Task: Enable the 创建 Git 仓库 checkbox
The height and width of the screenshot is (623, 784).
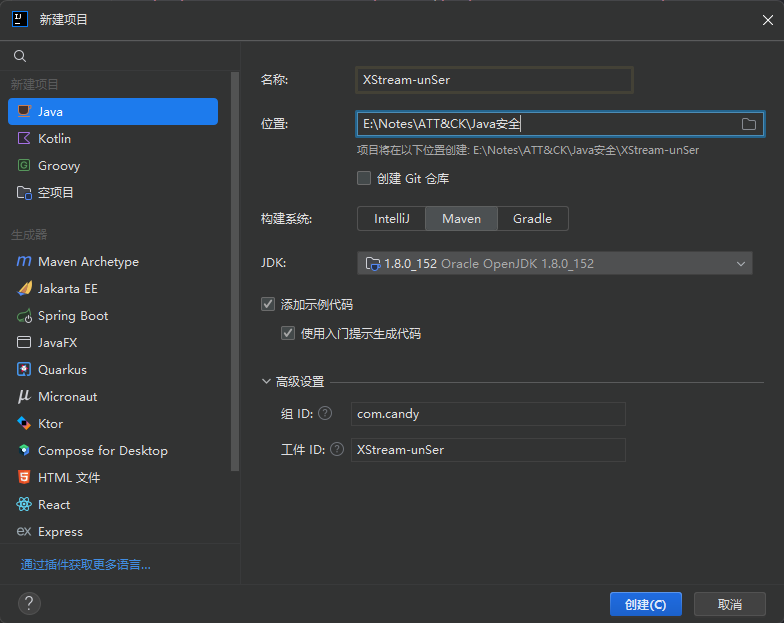Action: [x=364, y=178]
